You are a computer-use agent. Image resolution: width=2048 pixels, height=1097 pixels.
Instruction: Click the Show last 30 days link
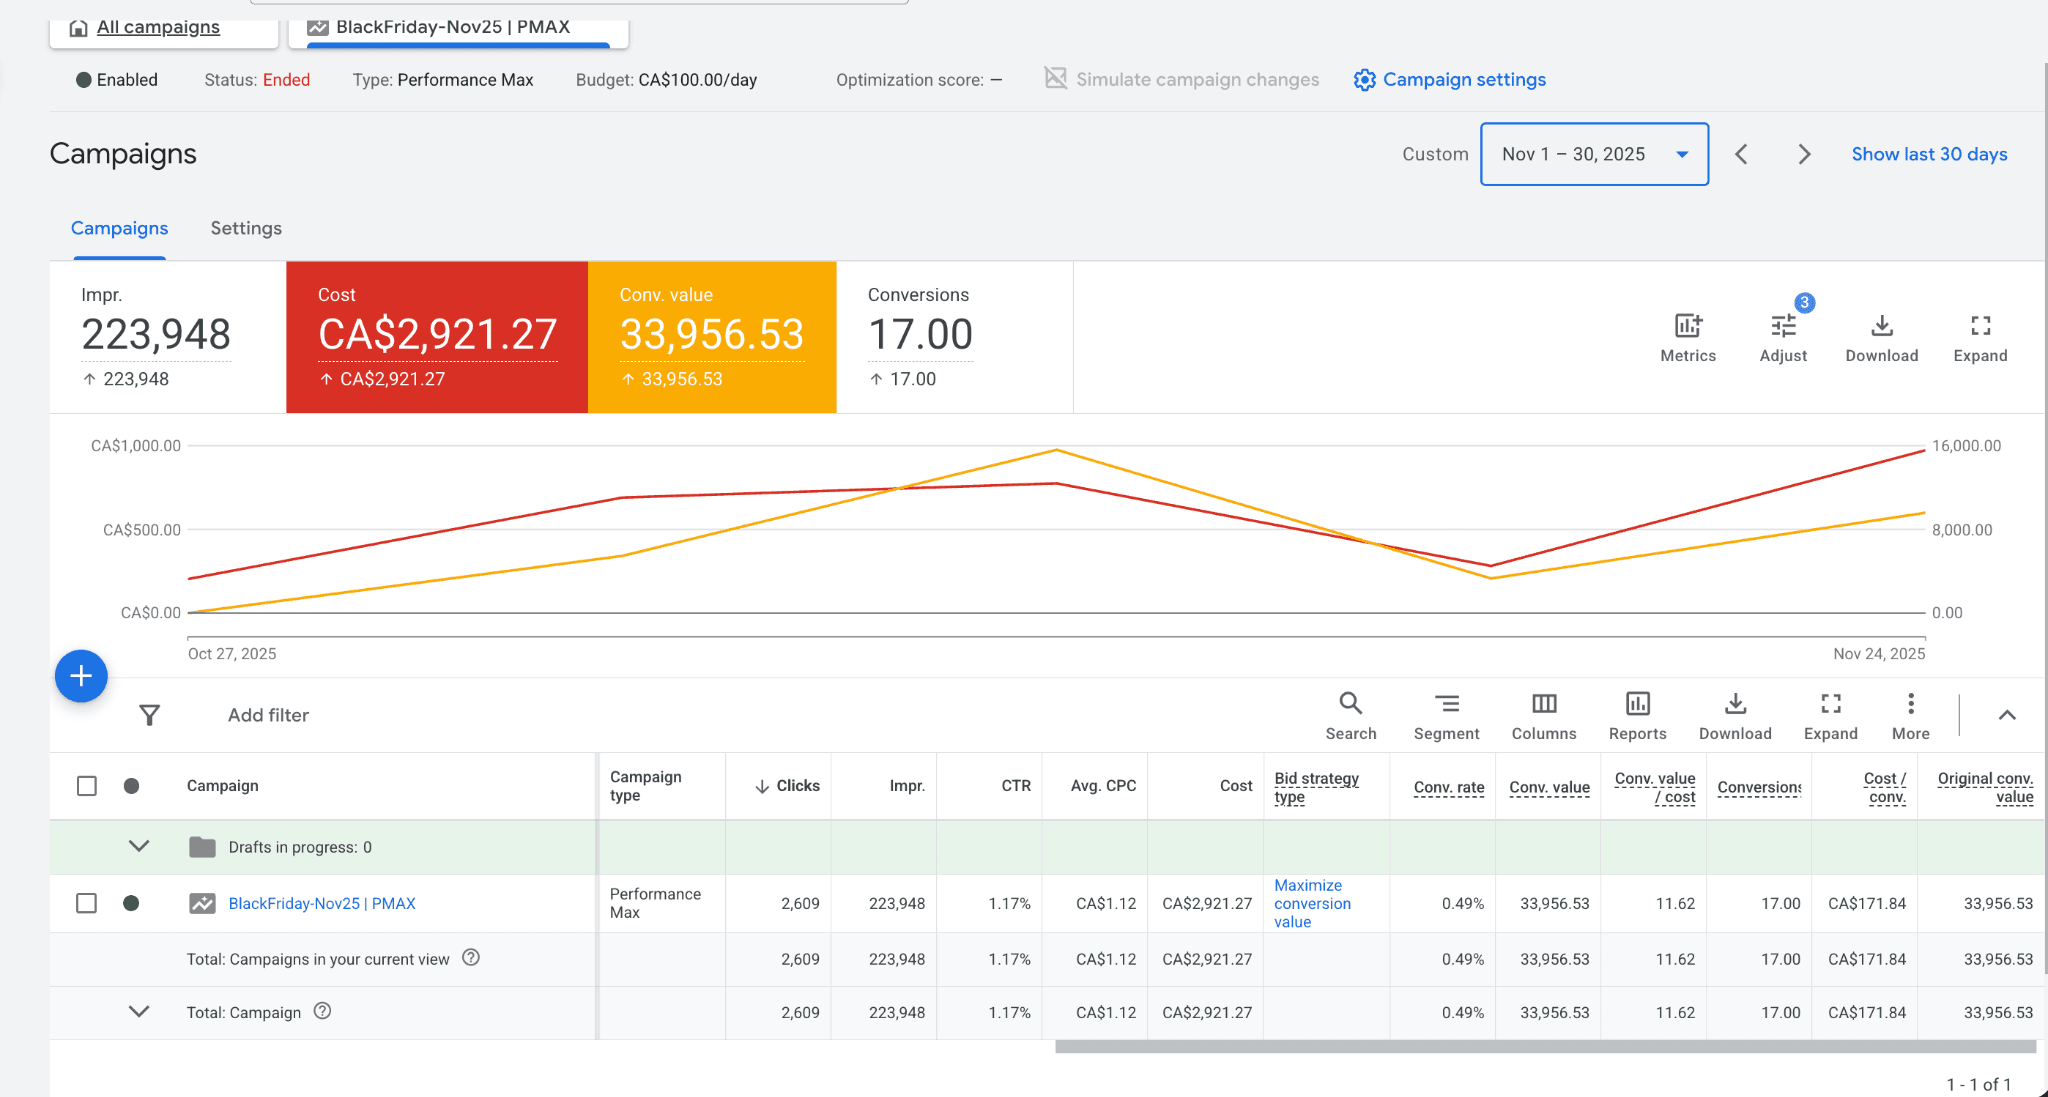click(x=1928, y=154)
